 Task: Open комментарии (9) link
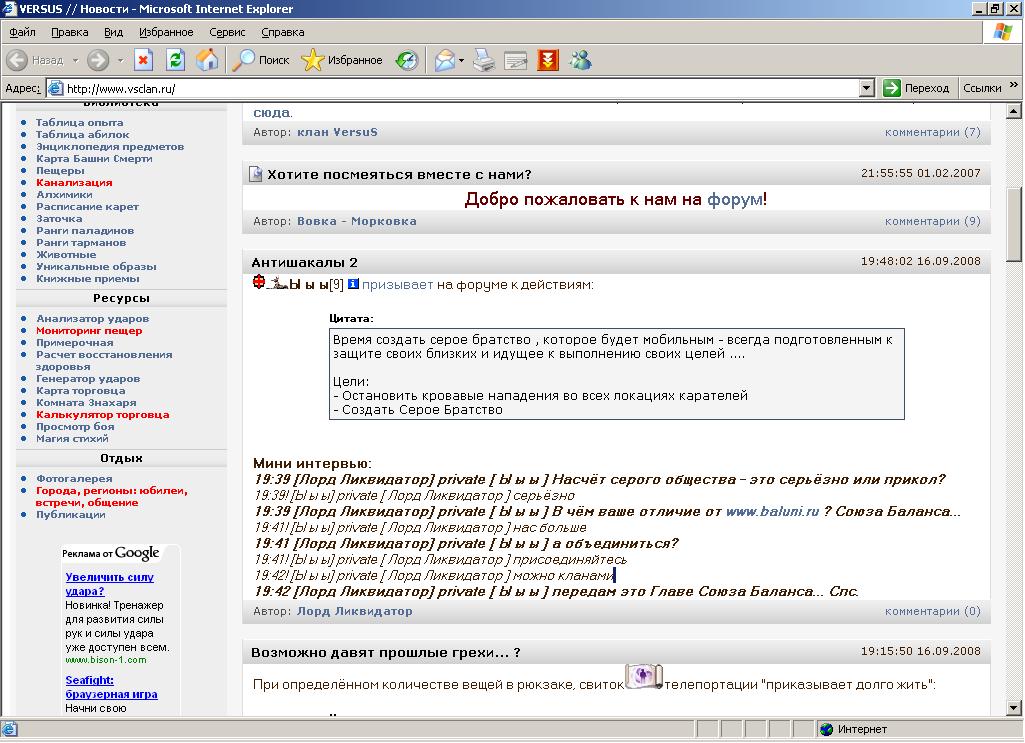pyautogui.click(x=932, y=221)
